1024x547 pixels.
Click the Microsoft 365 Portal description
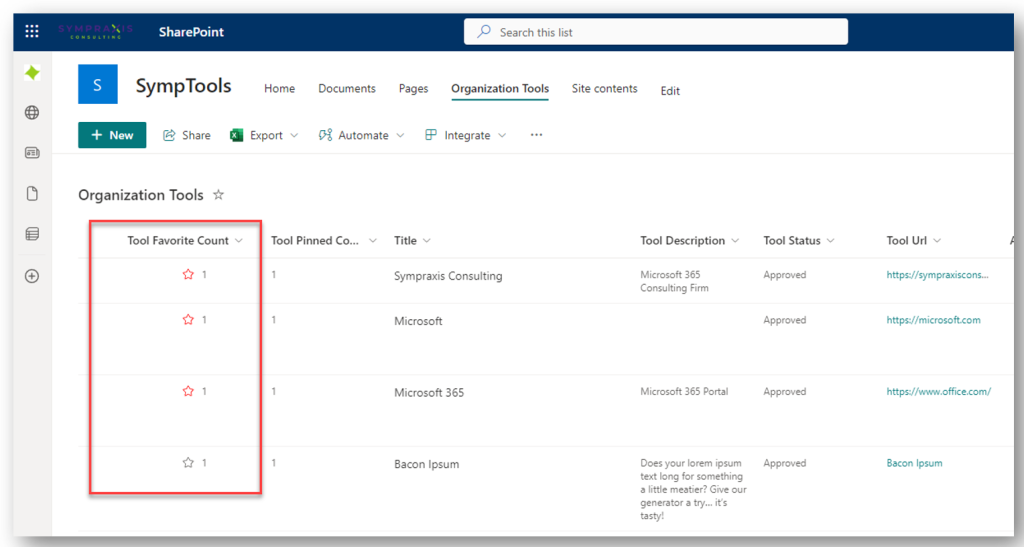[x=684, y=392]
